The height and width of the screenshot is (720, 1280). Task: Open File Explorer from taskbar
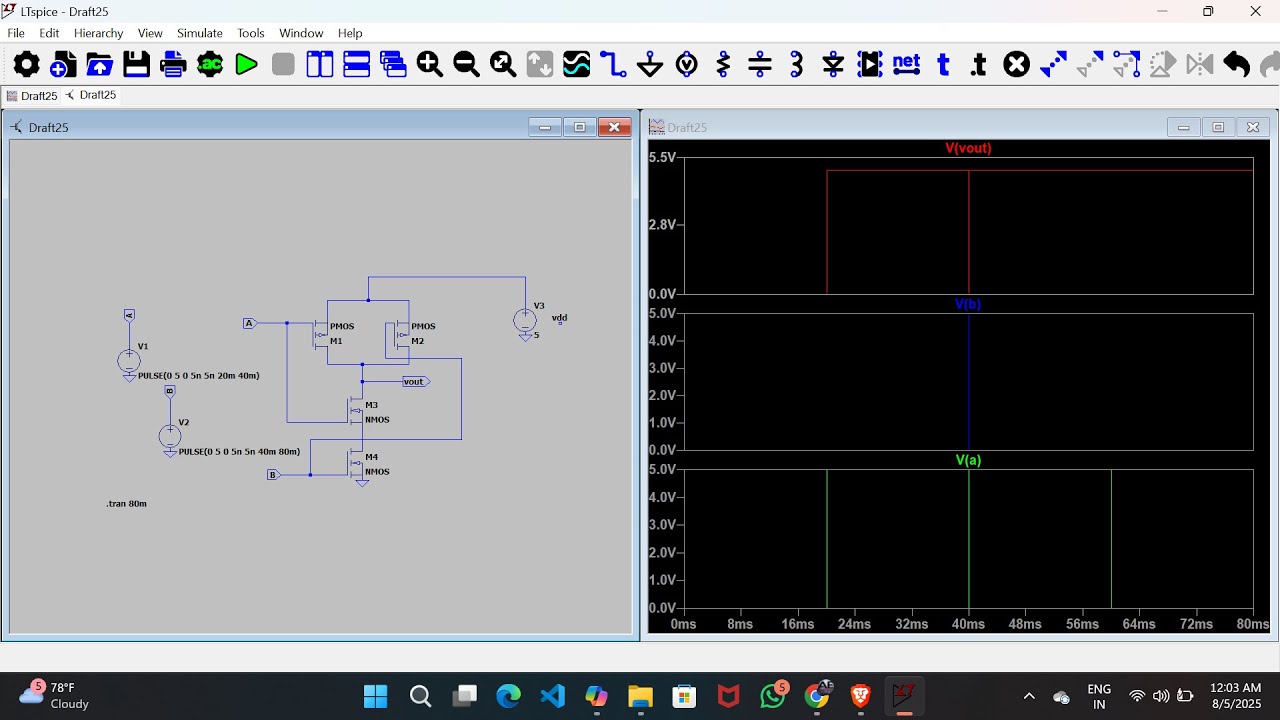[640, 696]
